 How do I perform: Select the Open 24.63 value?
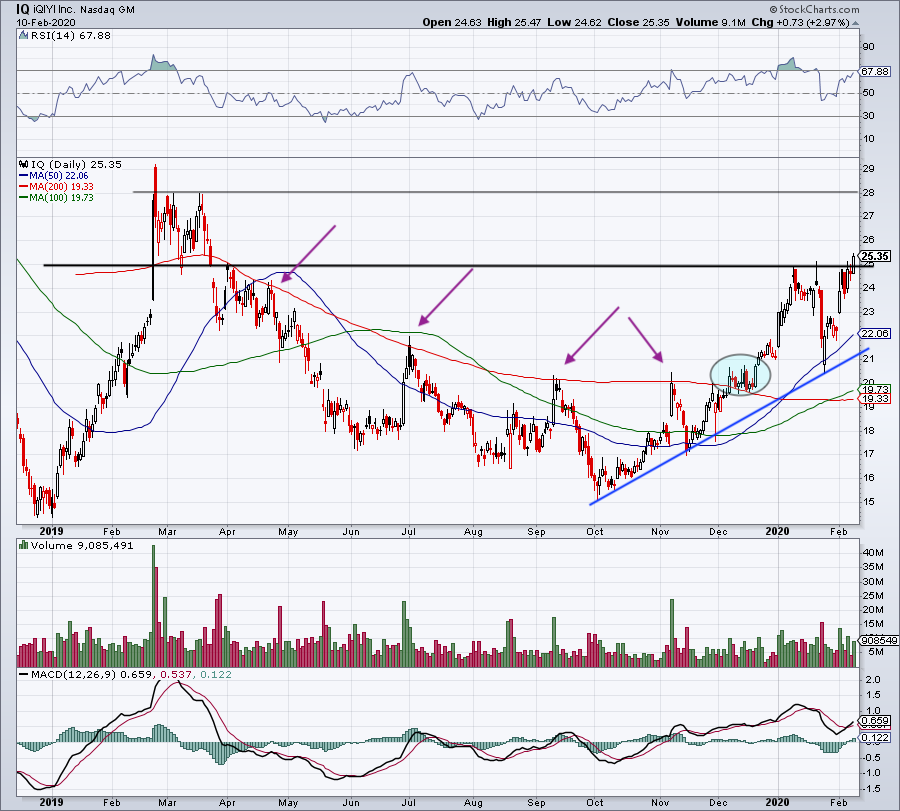point(451,23)
